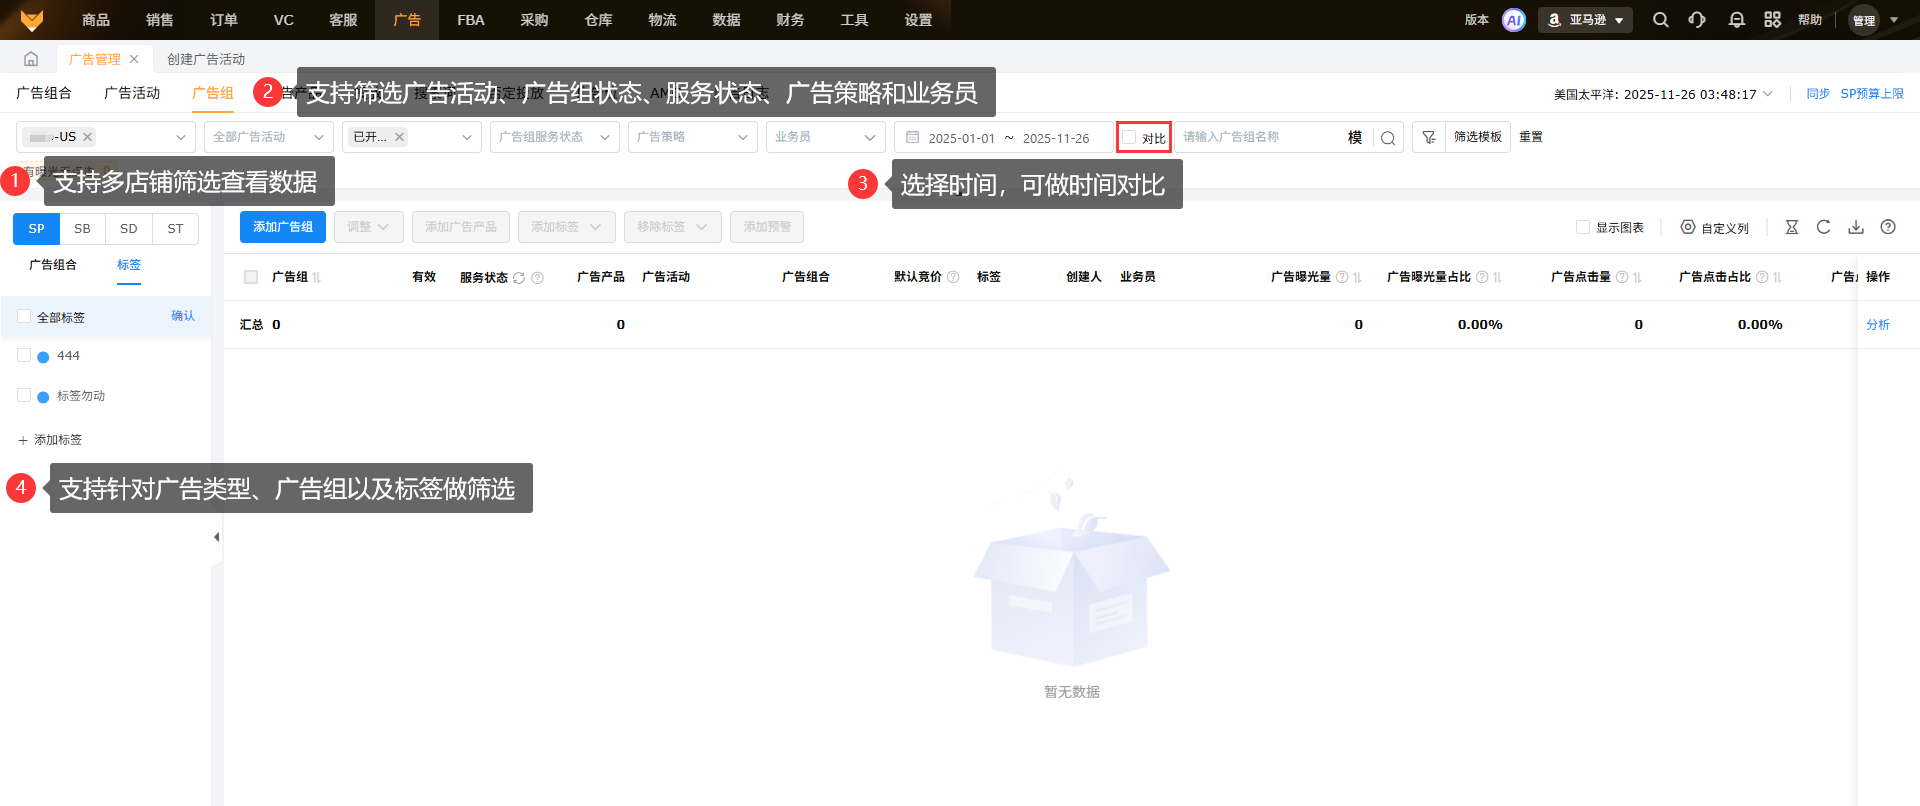The image size is (1920, 806).
Task: Close the 广告管理 tab
Action: click(x=134, y=59)
